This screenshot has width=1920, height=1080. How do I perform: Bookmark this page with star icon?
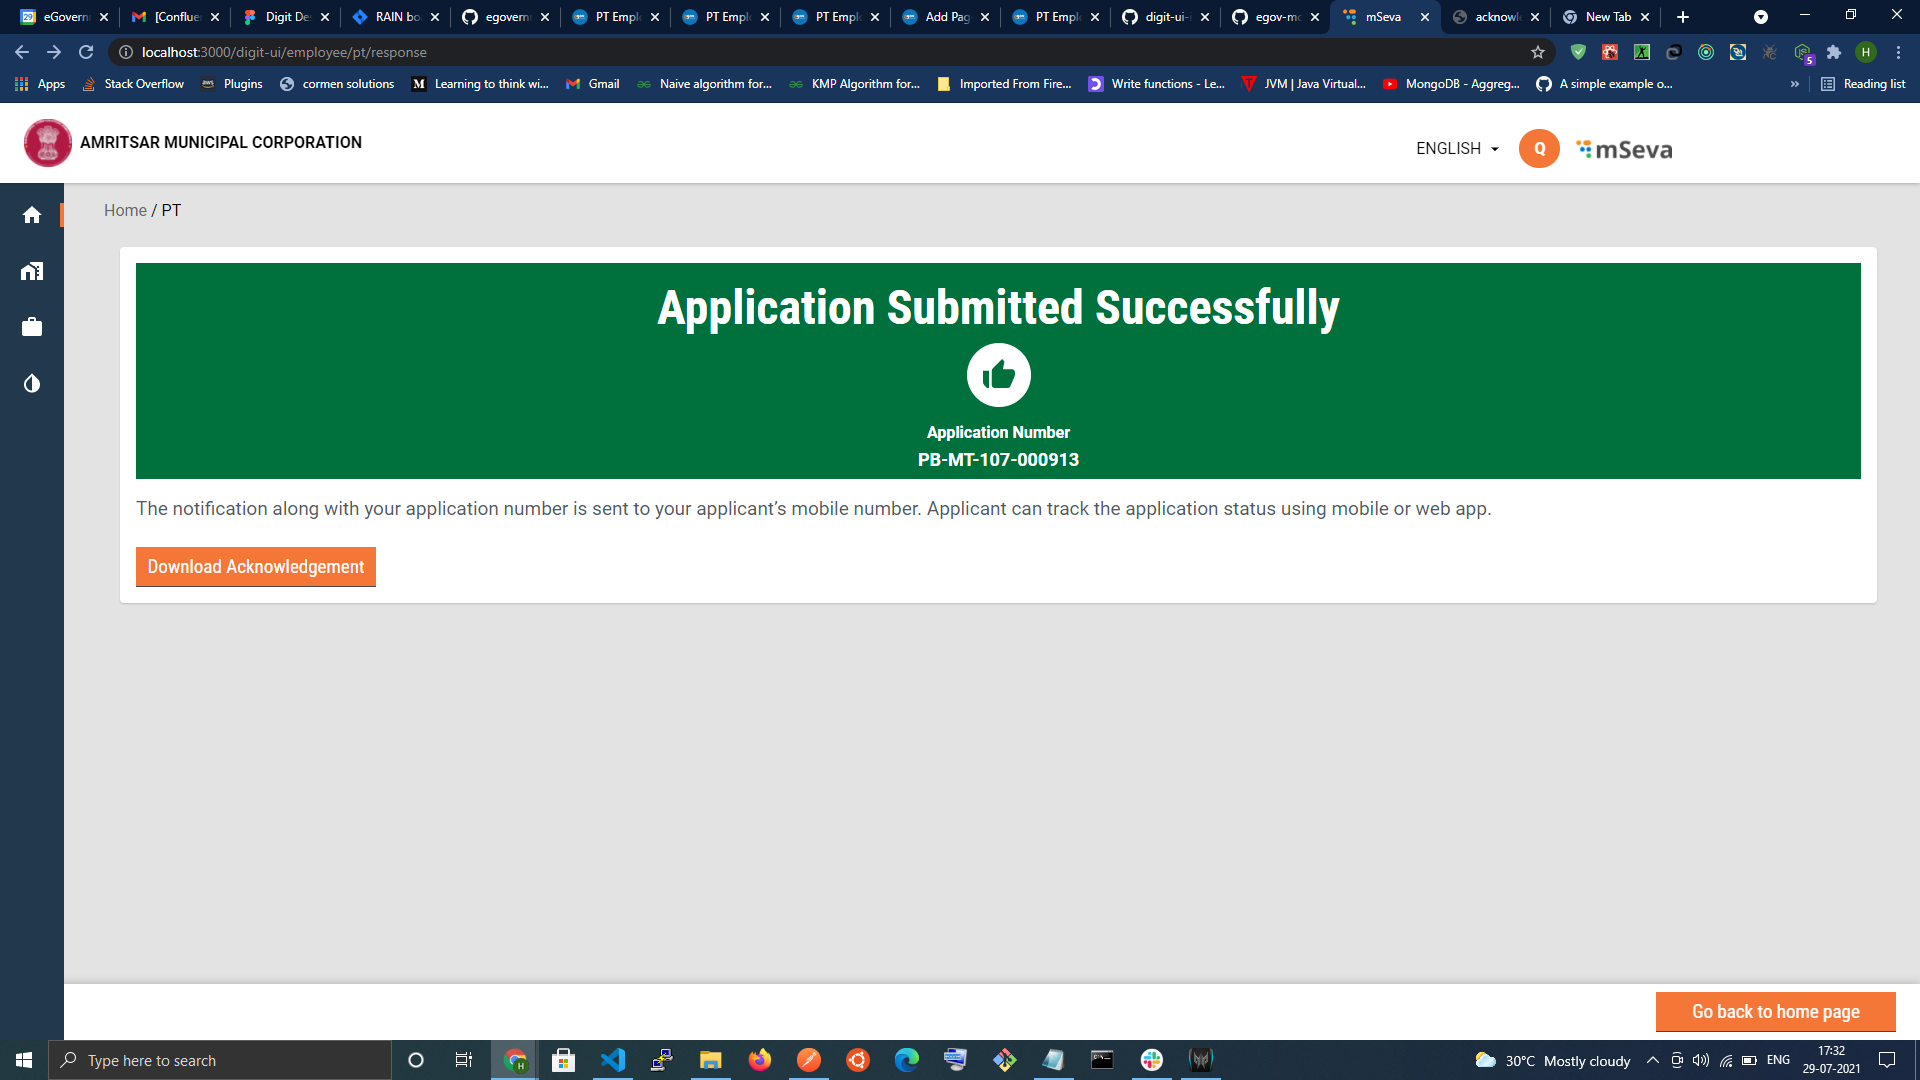click(x=1538, y=52)
